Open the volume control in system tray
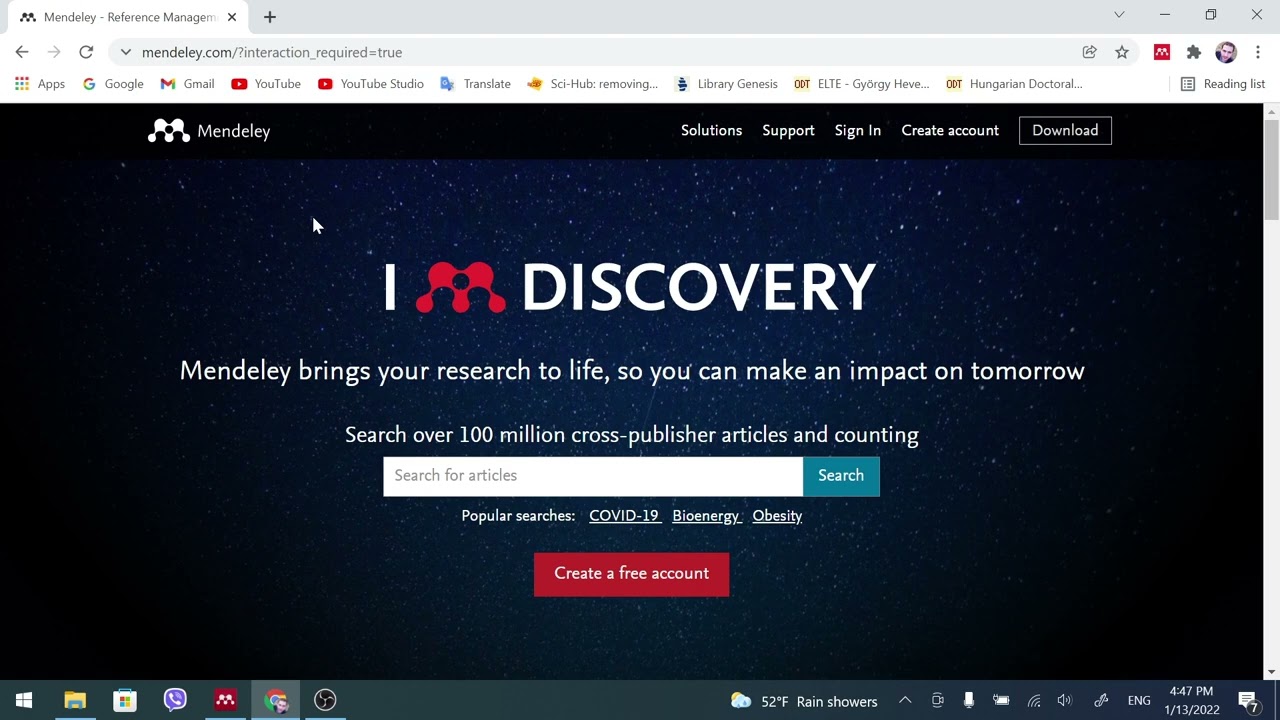 pos(1064,701)
